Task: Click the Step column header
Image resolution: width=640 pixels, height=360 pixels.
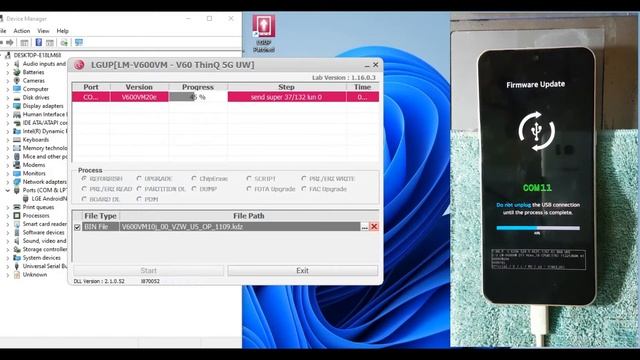Action: pos(287,87)
